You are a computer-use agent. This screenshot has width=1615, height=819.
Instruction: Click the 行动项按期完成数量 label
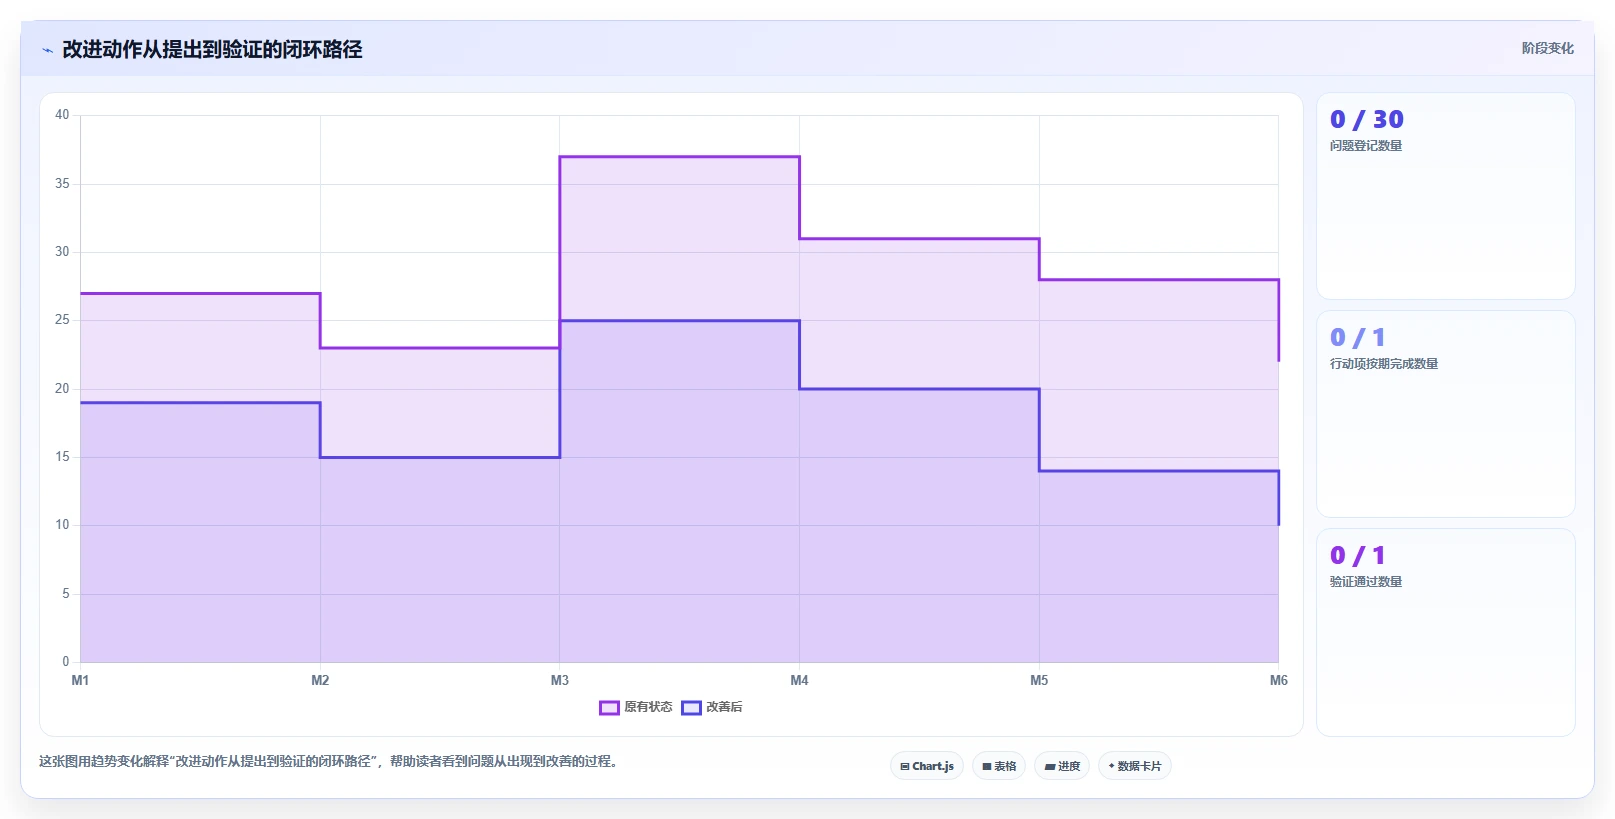(1384, 364)
